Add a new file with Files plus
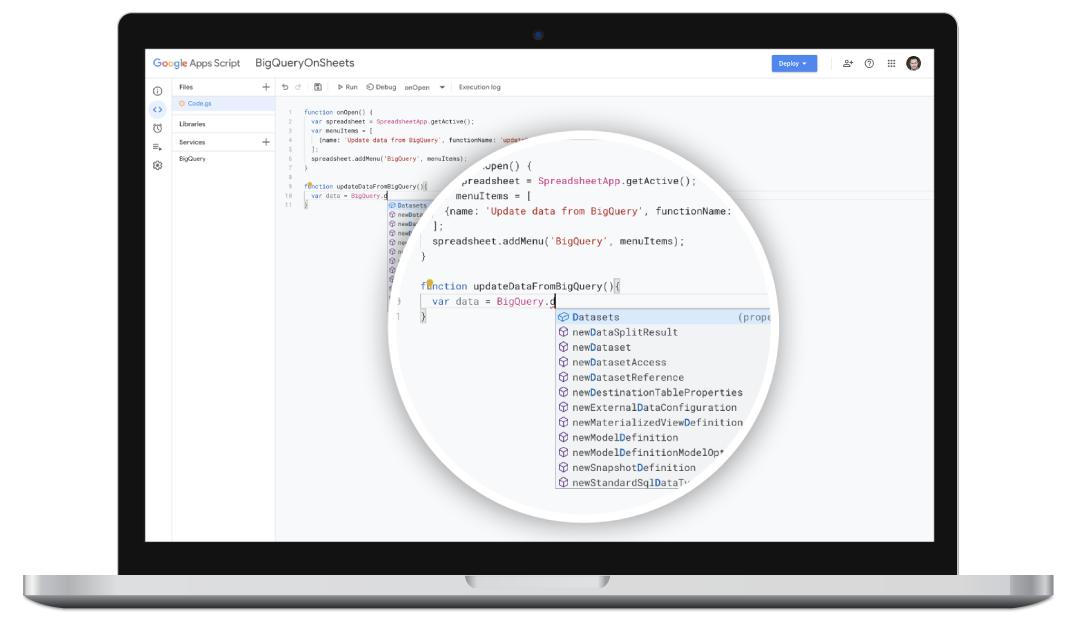Screen dimensions: 1077x624 pos(266,87)
